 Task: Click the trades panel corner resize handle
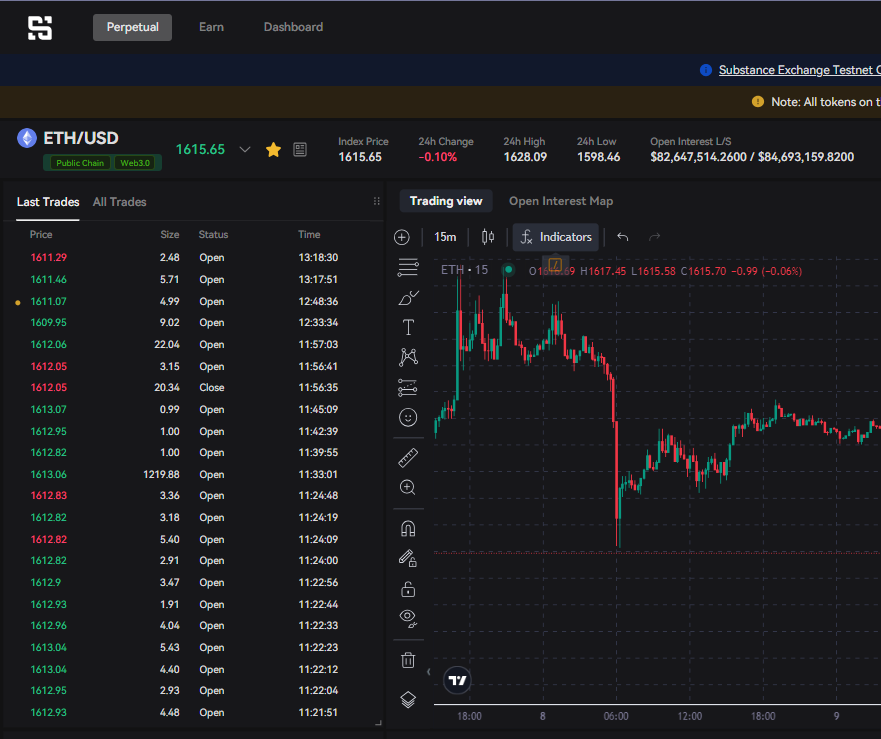tap(379, 723)
